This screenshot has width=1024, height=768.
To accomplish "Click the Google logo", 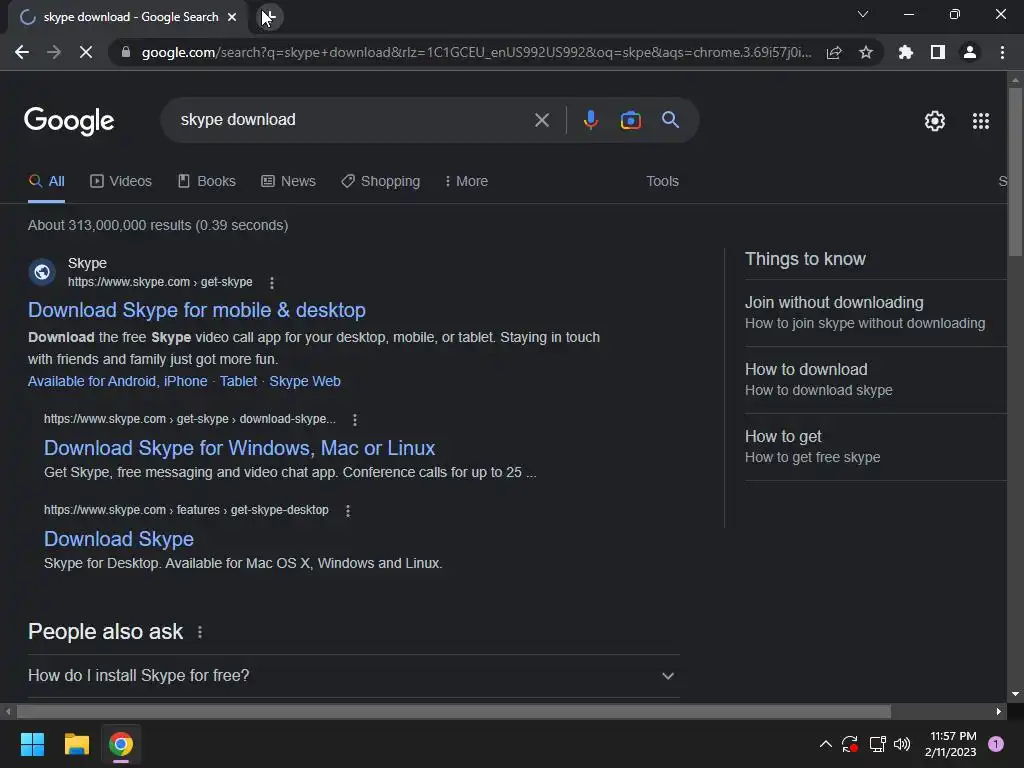I will point(69,121).
